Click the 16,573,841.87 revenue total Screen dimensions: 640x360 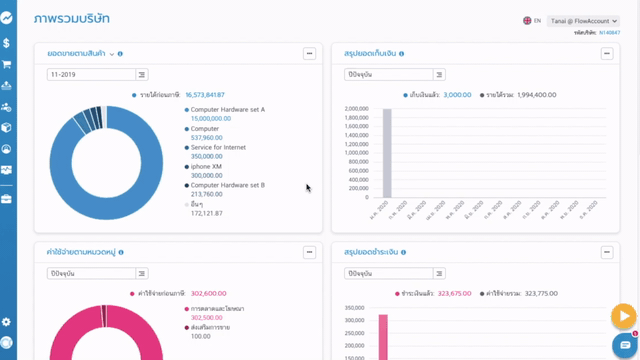tap(205, 95)
